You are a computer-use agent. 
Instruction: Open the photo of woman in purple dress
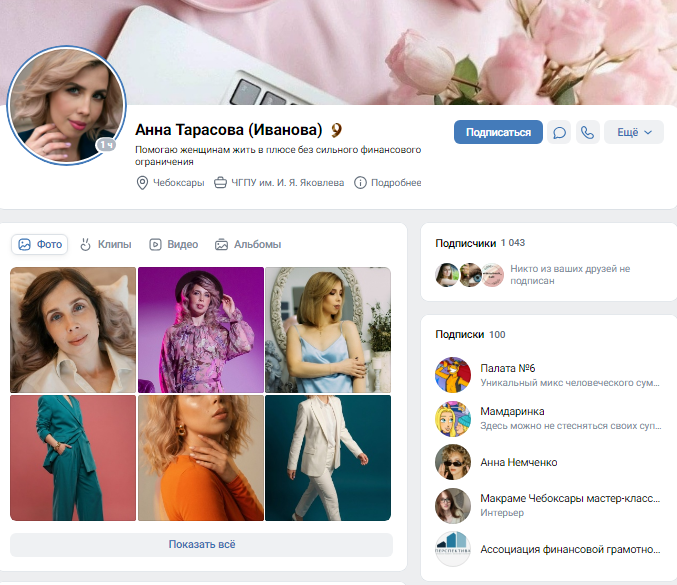coord(201,330)
